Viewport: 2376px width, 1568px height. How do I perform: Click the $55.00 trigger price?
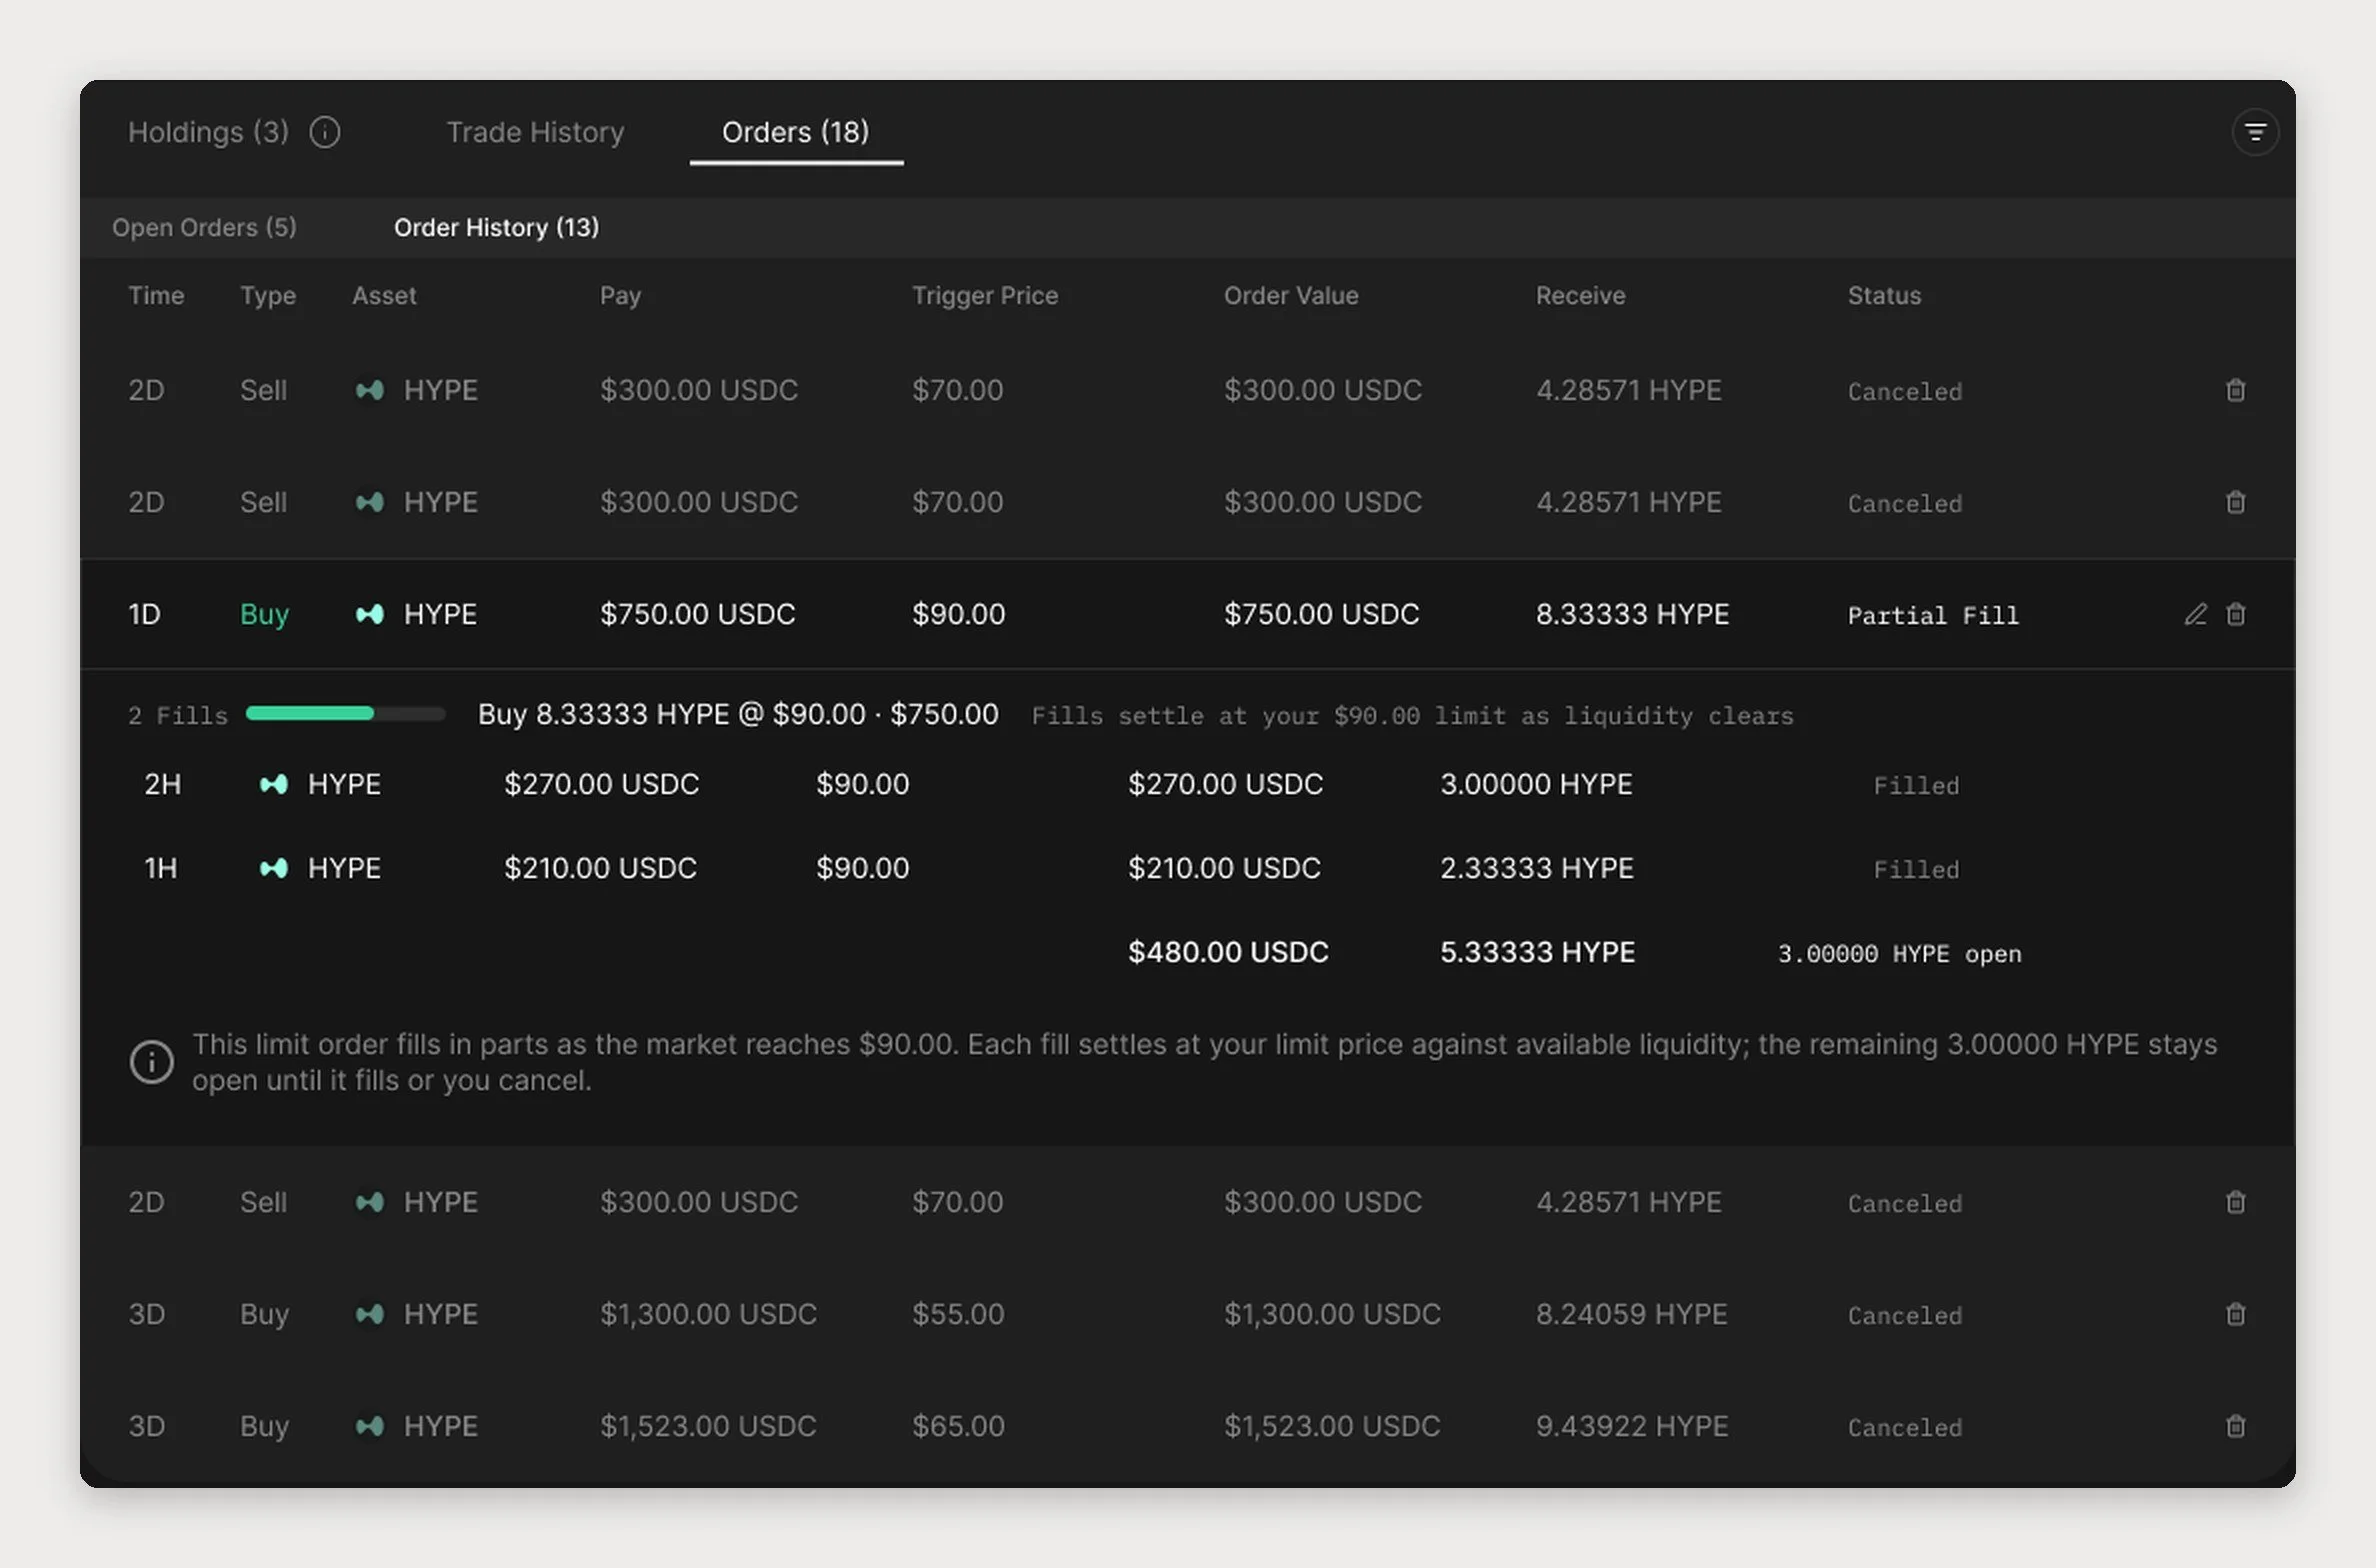pyautogui.click(x=958, y=1314)
